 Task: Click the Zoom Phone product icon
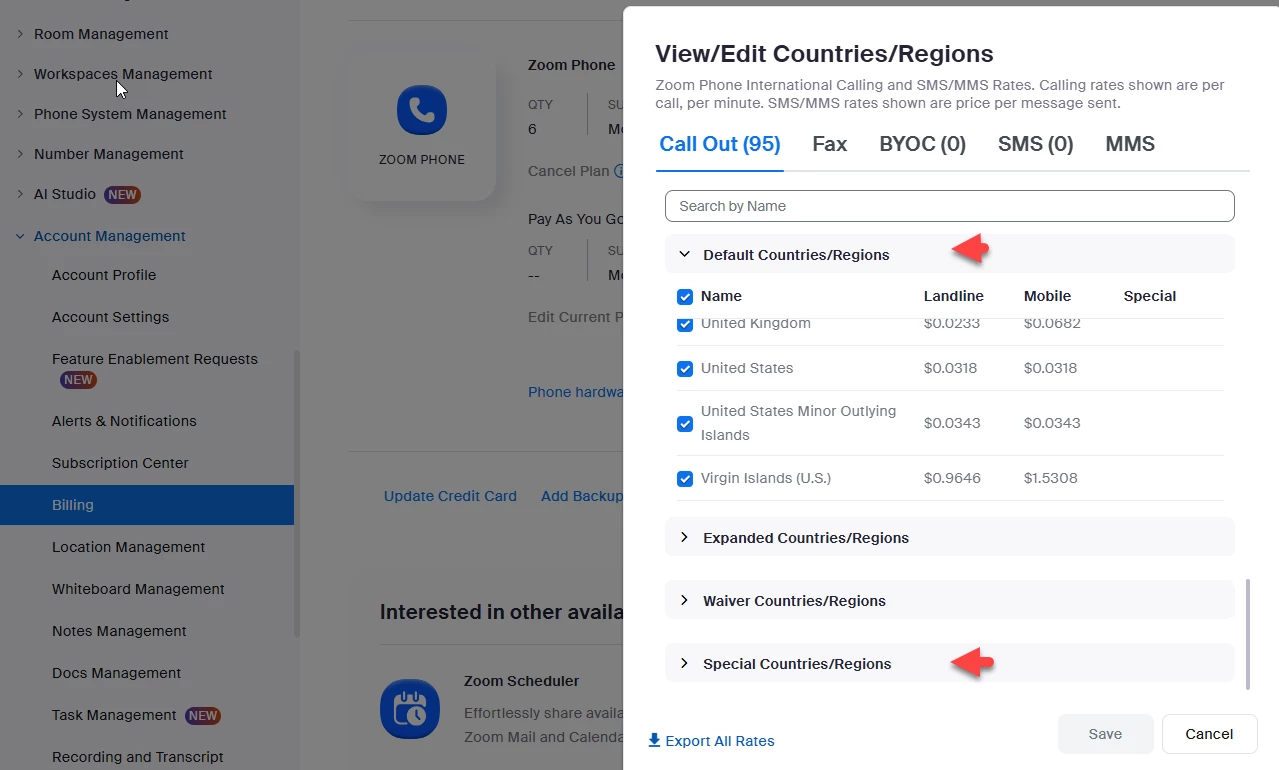point(421,110)
